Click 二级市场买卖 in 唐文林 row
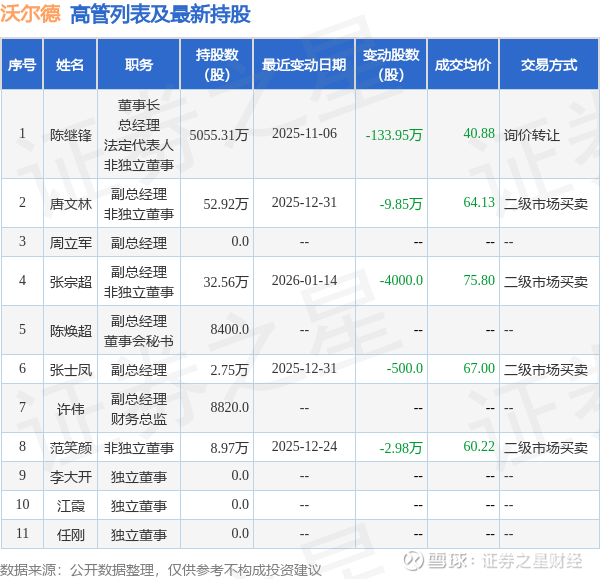Viewport: 600px width, 579px height. (546, 204)
